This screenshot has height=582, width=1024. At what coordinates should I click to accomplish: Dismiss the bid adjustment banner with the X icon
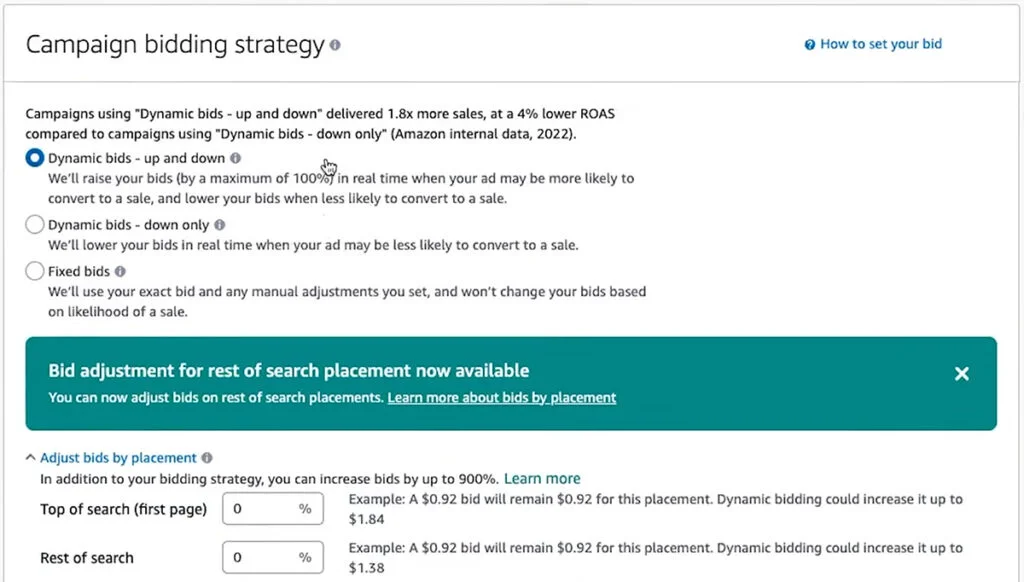(962, 373)
